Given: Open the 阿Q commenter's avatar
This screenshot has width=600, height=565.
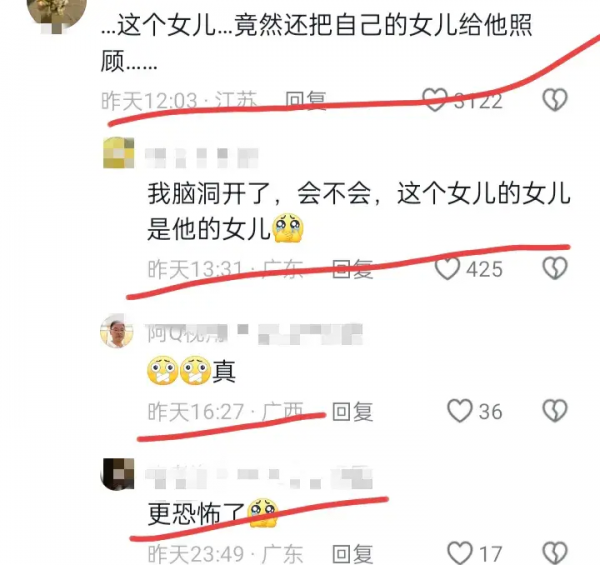Looking at the screenshot, I should pos(117,331).
